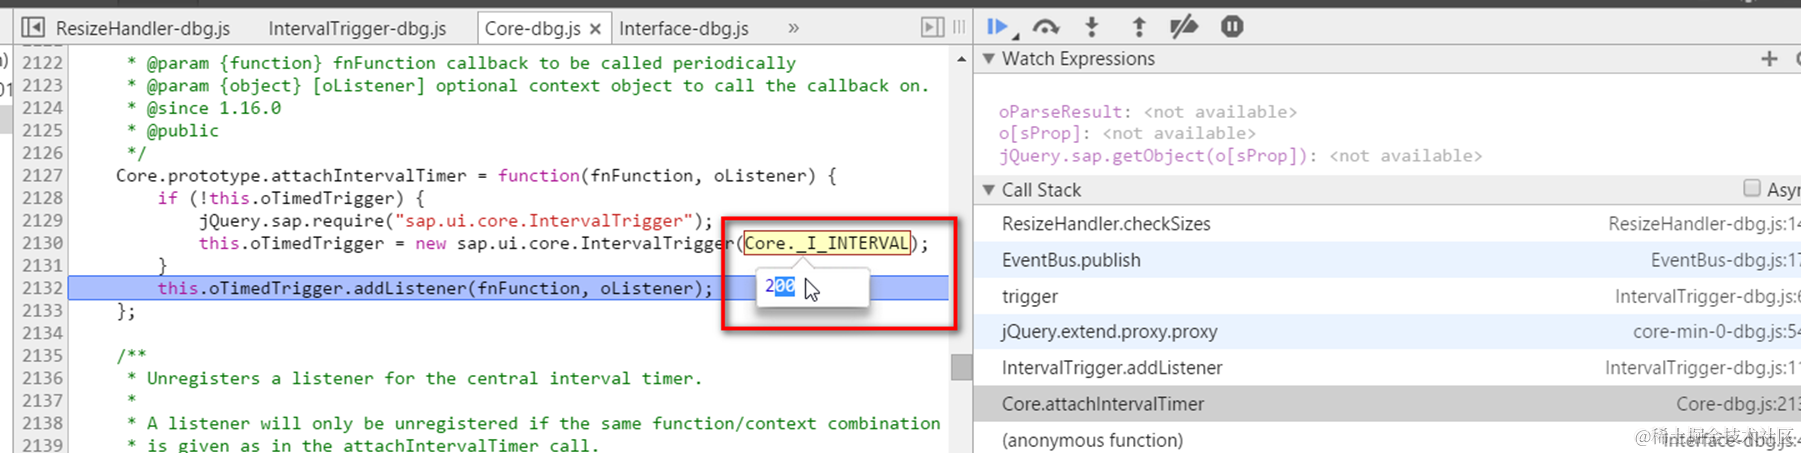This screenshot has height=453, width=1801.
Task: Enable the Async call stack checkbox
Action: pyautogui.click(x=1751, y=188)
